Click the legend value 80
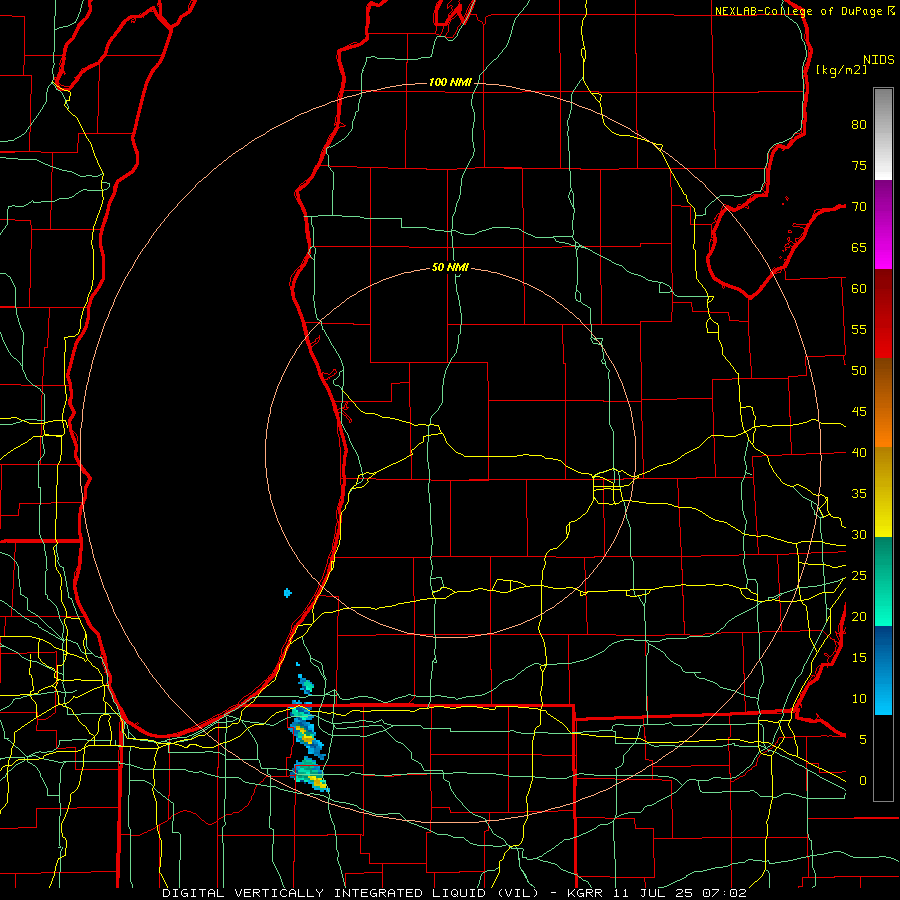The image size is (900, 900). tap(859, 125)
